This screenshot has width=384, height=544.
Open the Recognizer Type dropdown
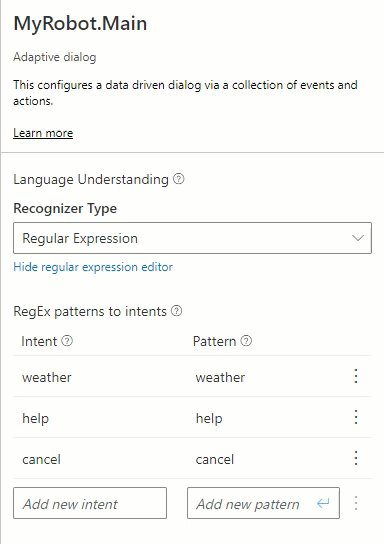point(192,238)
